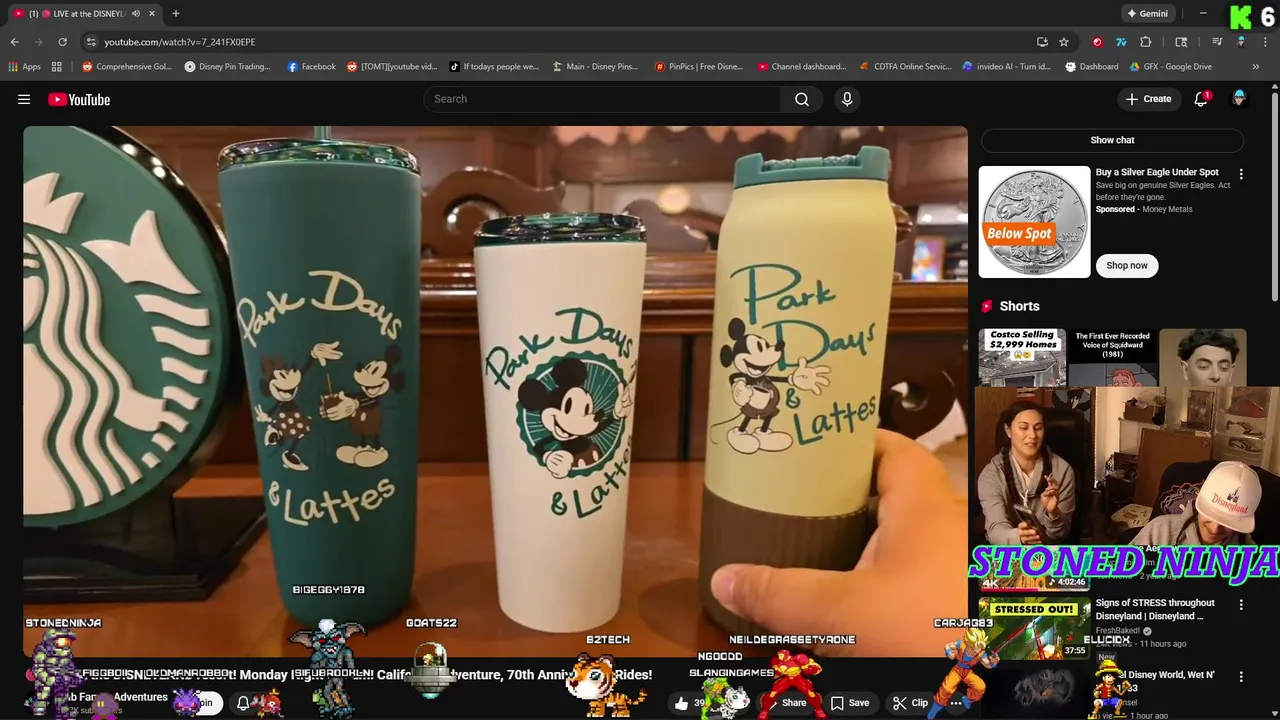This screenshot has height=720, width=1280.
Task: Click Shop now on the ad
Action: tap(1127, 265)
